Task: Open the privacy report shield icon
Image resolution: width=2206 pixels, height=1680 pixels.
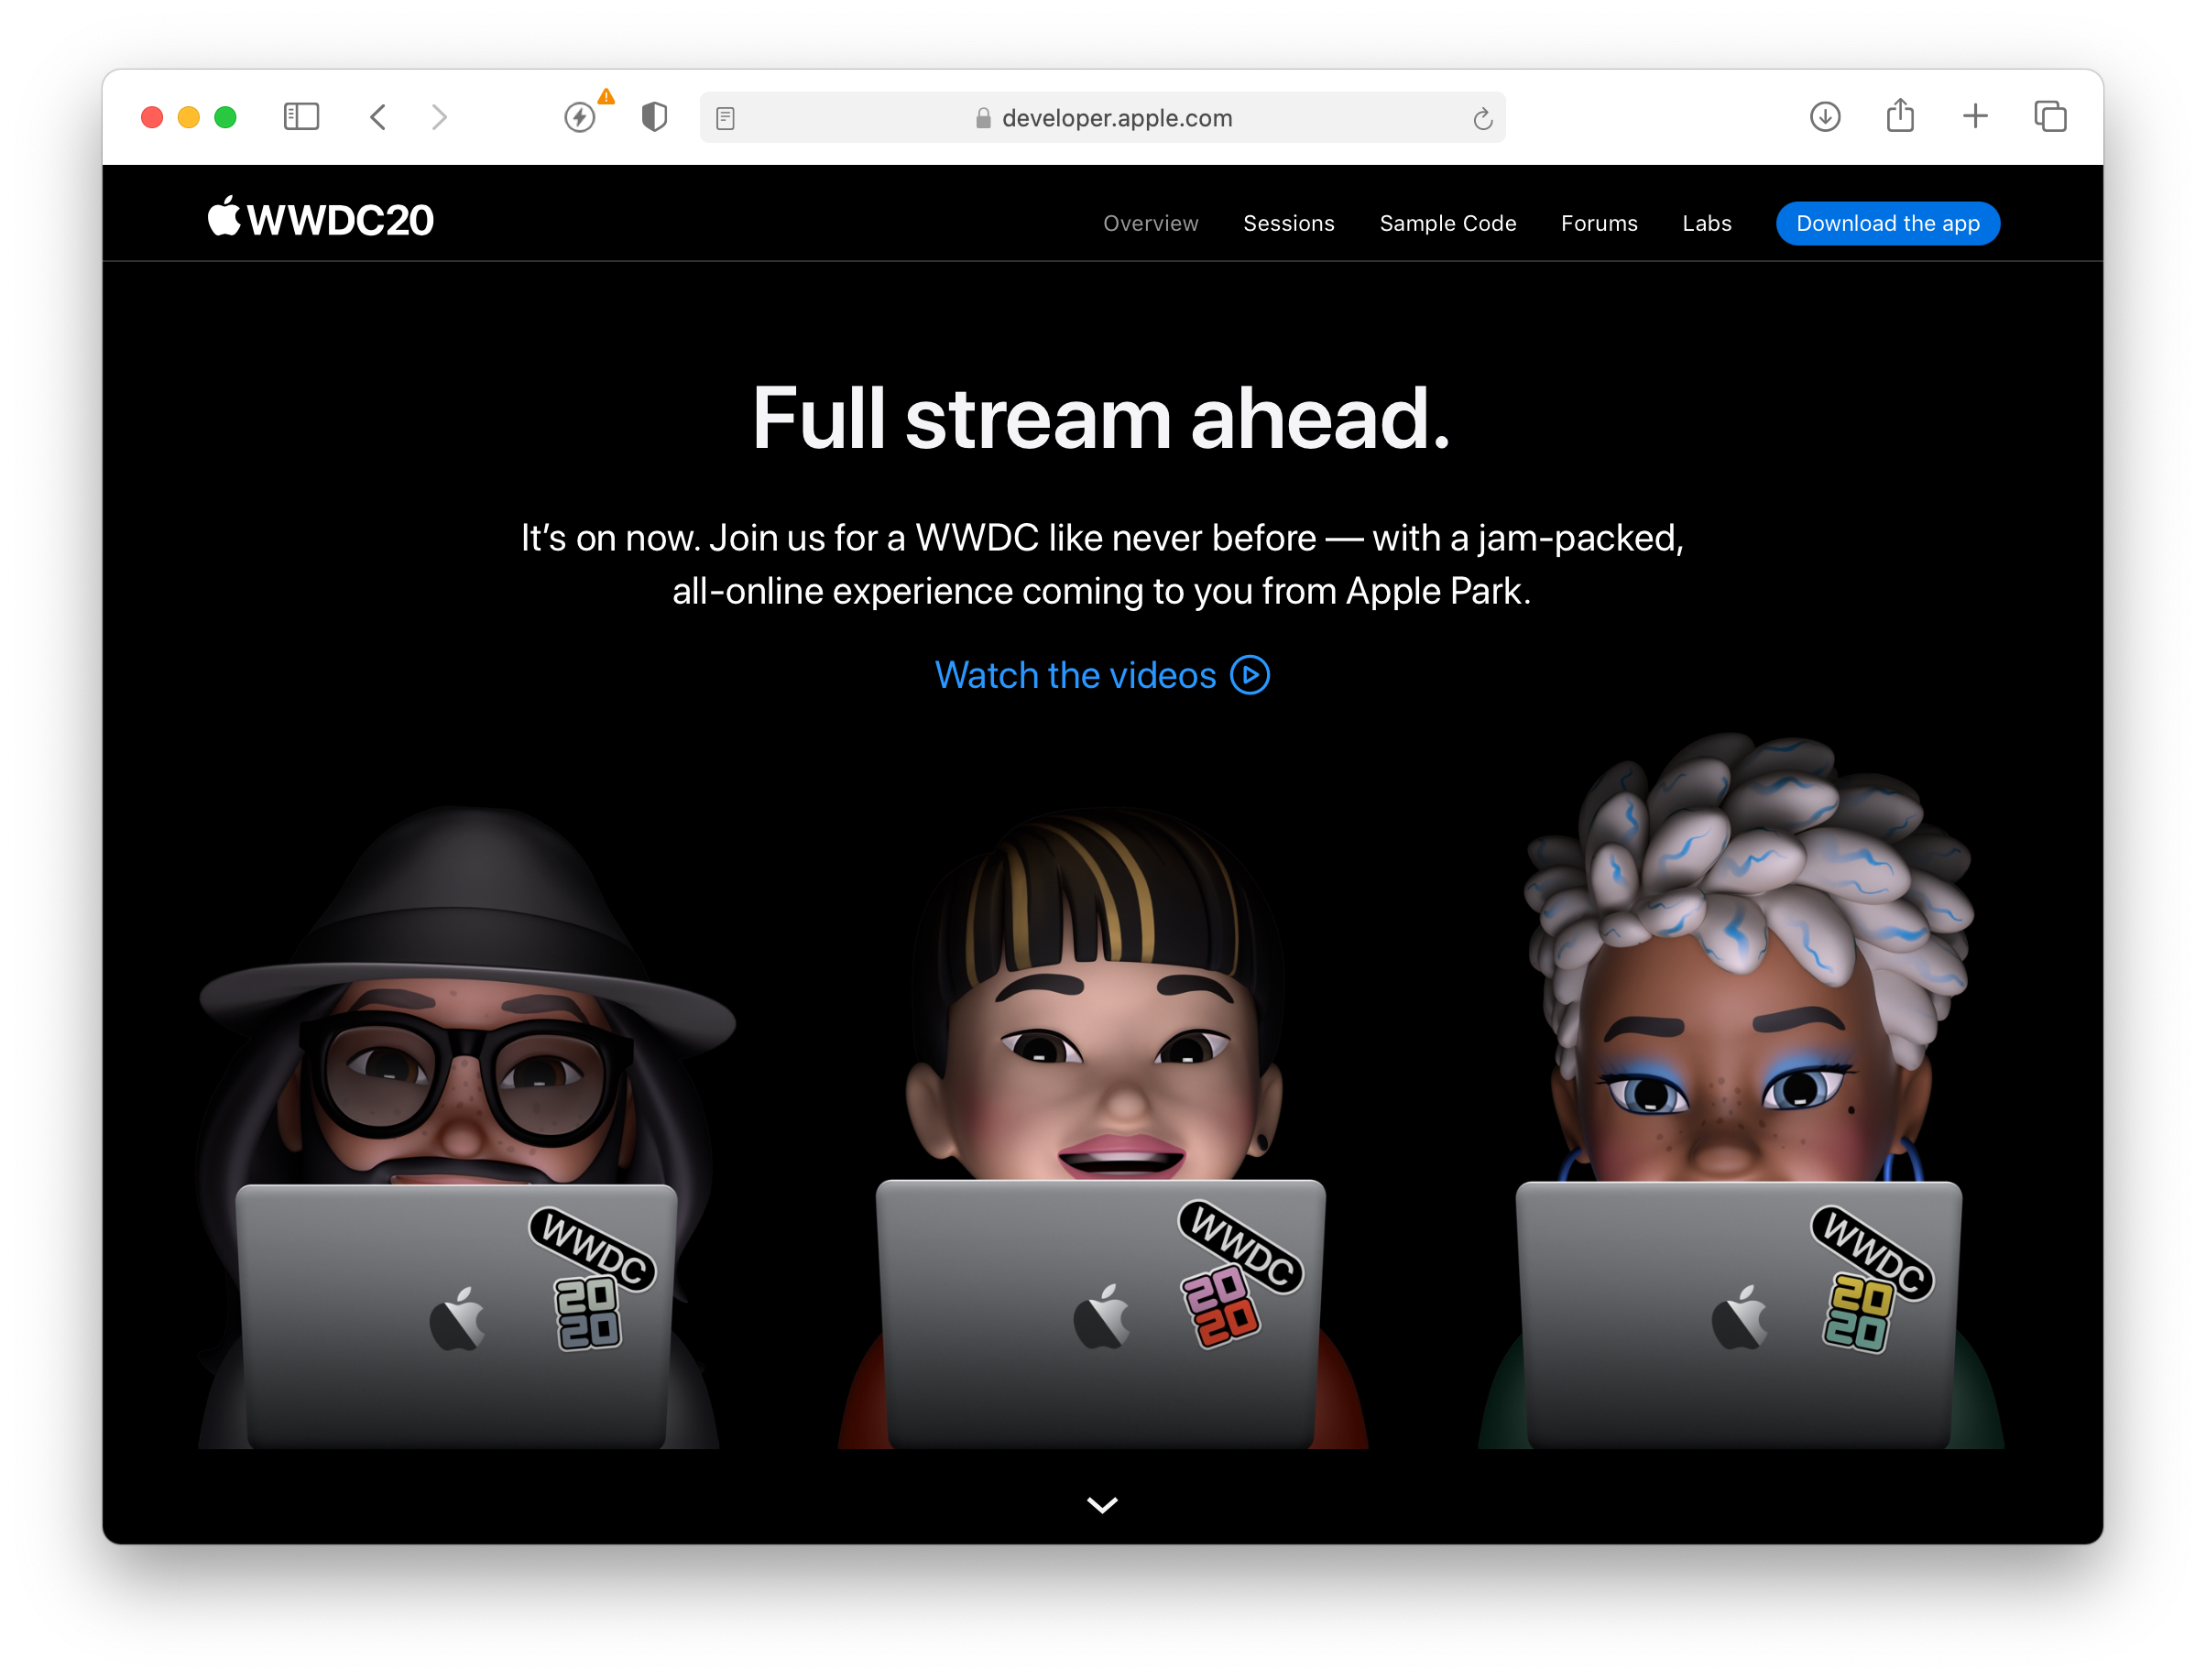Action: [654, 117]
